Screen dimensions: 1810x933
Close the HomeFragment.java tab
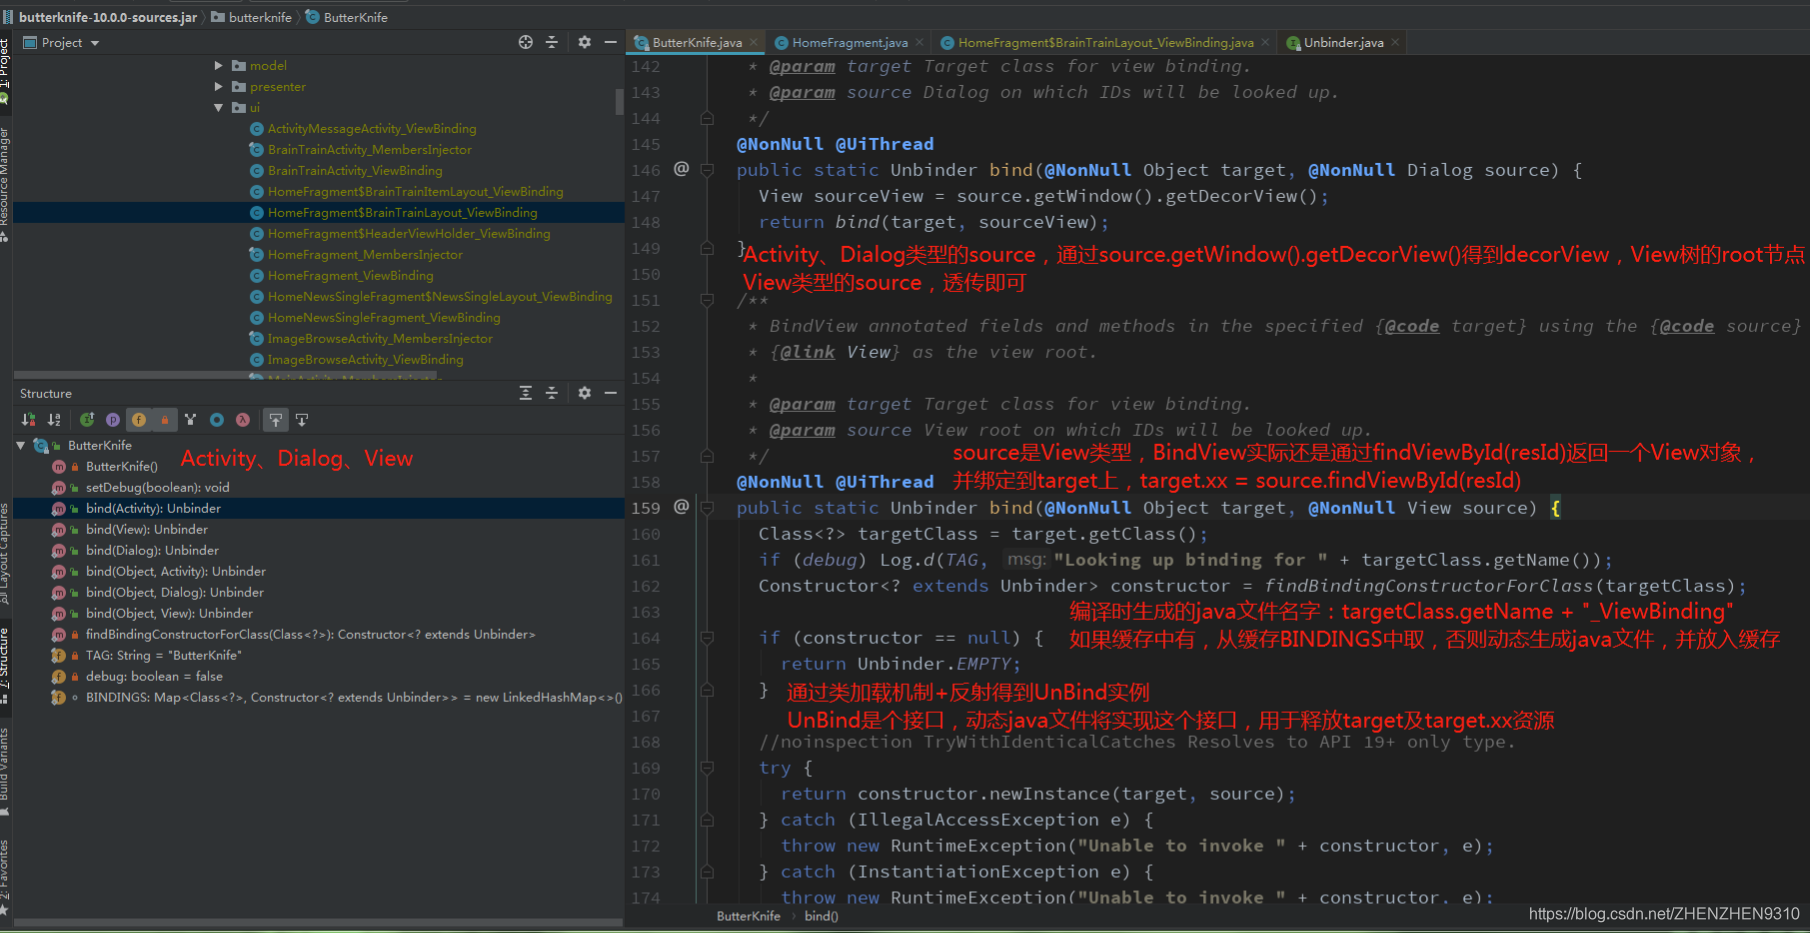919,42
